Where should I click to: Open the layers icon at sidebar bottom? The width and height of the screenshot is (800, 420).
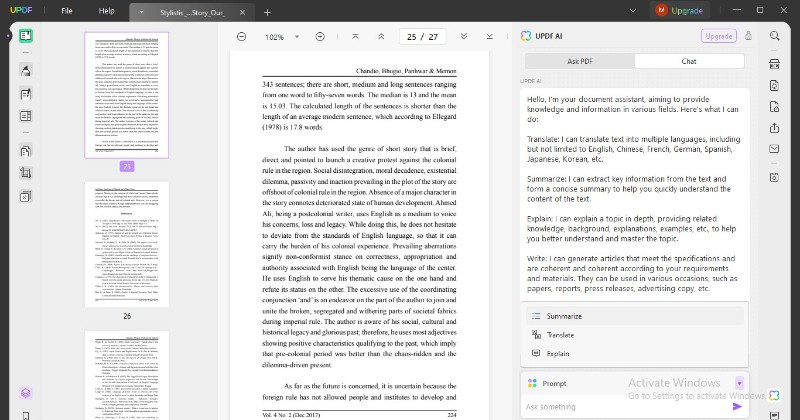(26, 392)
